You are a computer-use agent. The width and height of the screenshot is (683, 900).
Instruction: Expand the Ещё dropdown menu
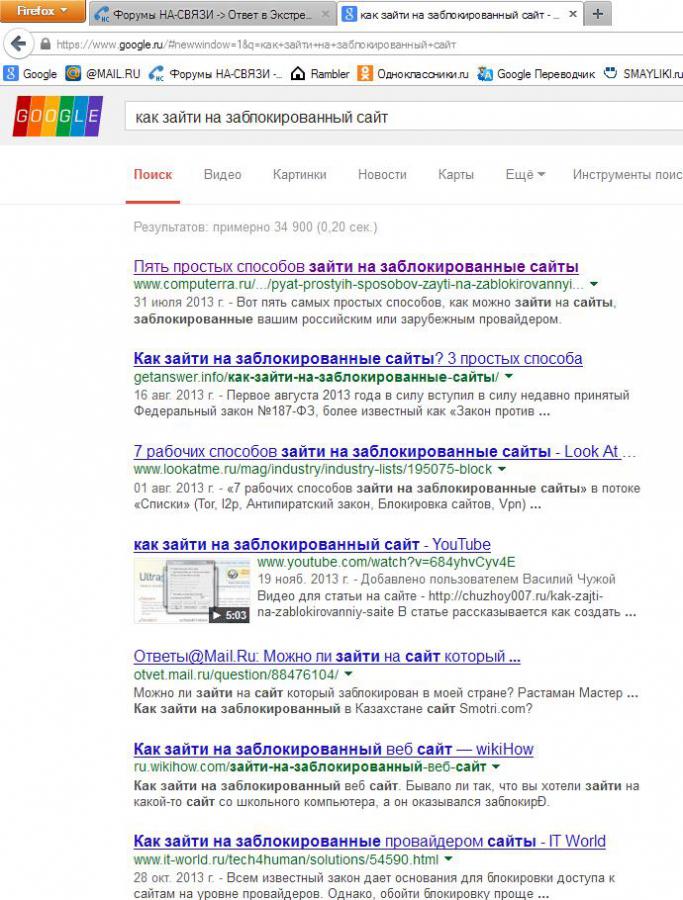click(x=525, y=174)
